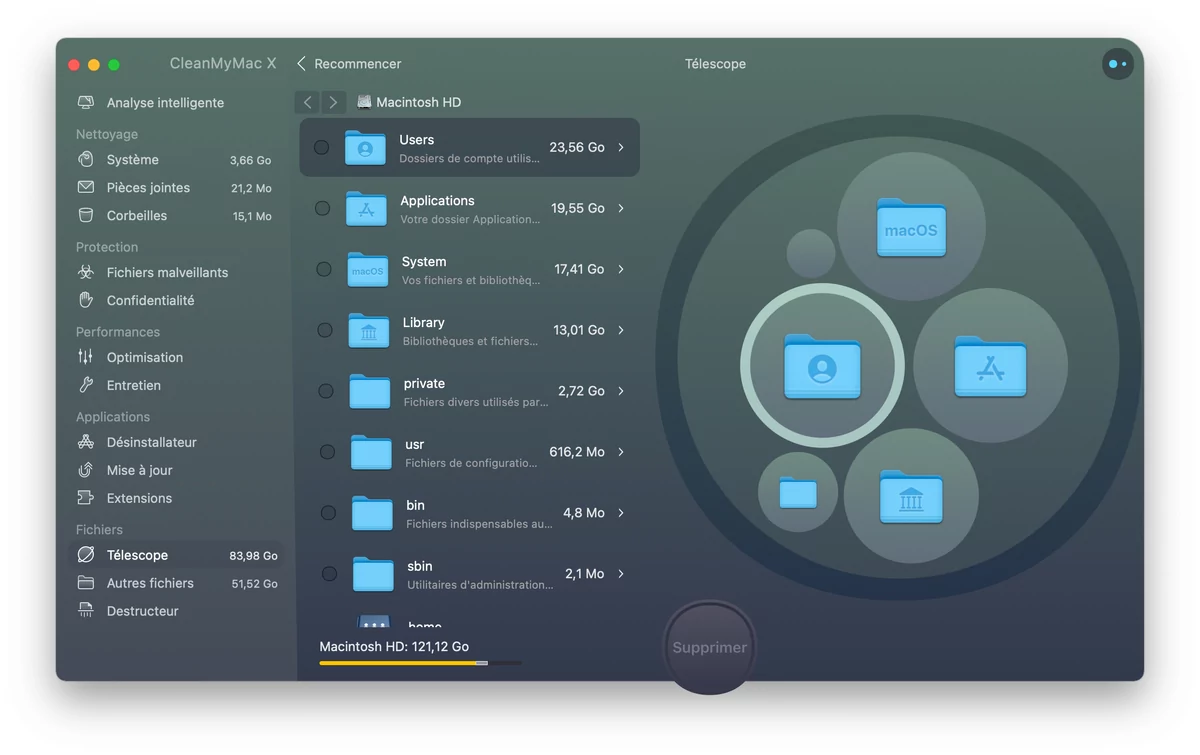Click the Applications folder icon in list
The width and height of the screenshot is (1200, 755).
[x=366, y=209]
